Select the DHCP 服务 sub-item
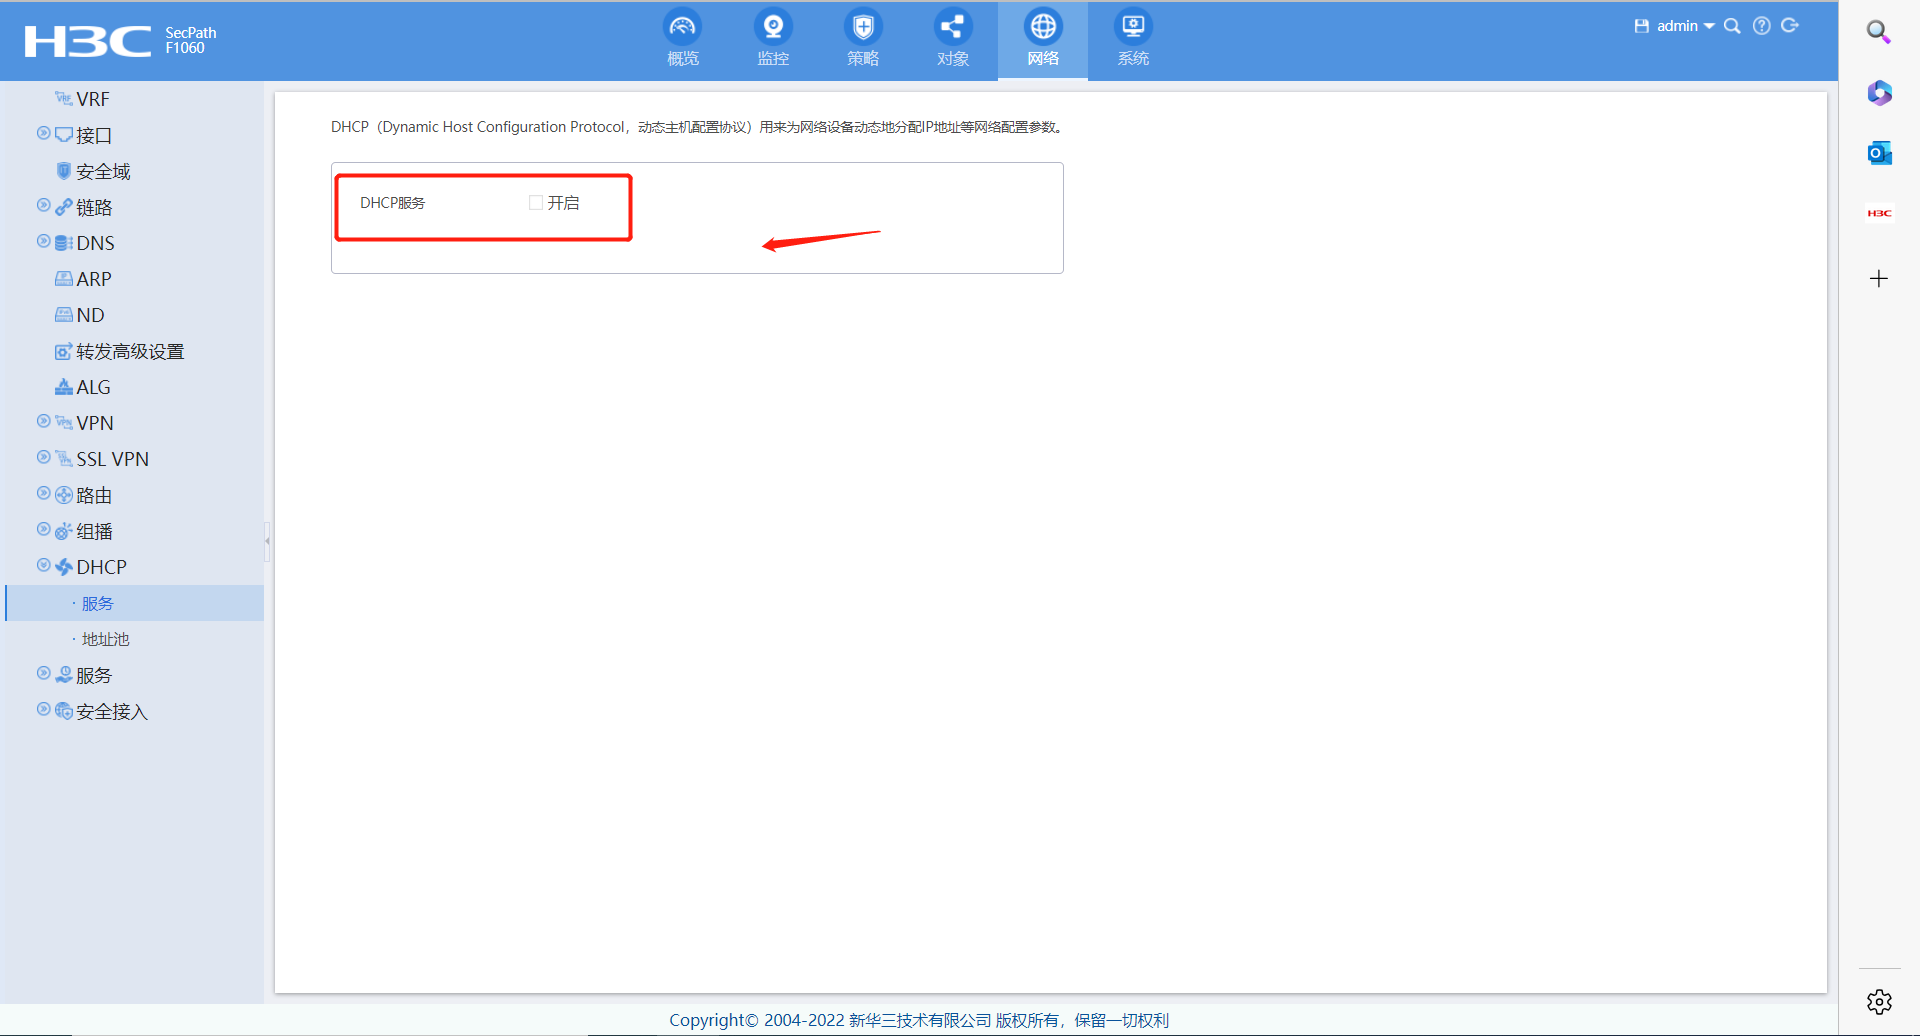Screen dimensions: 1920x1036 tap(135, 603)
